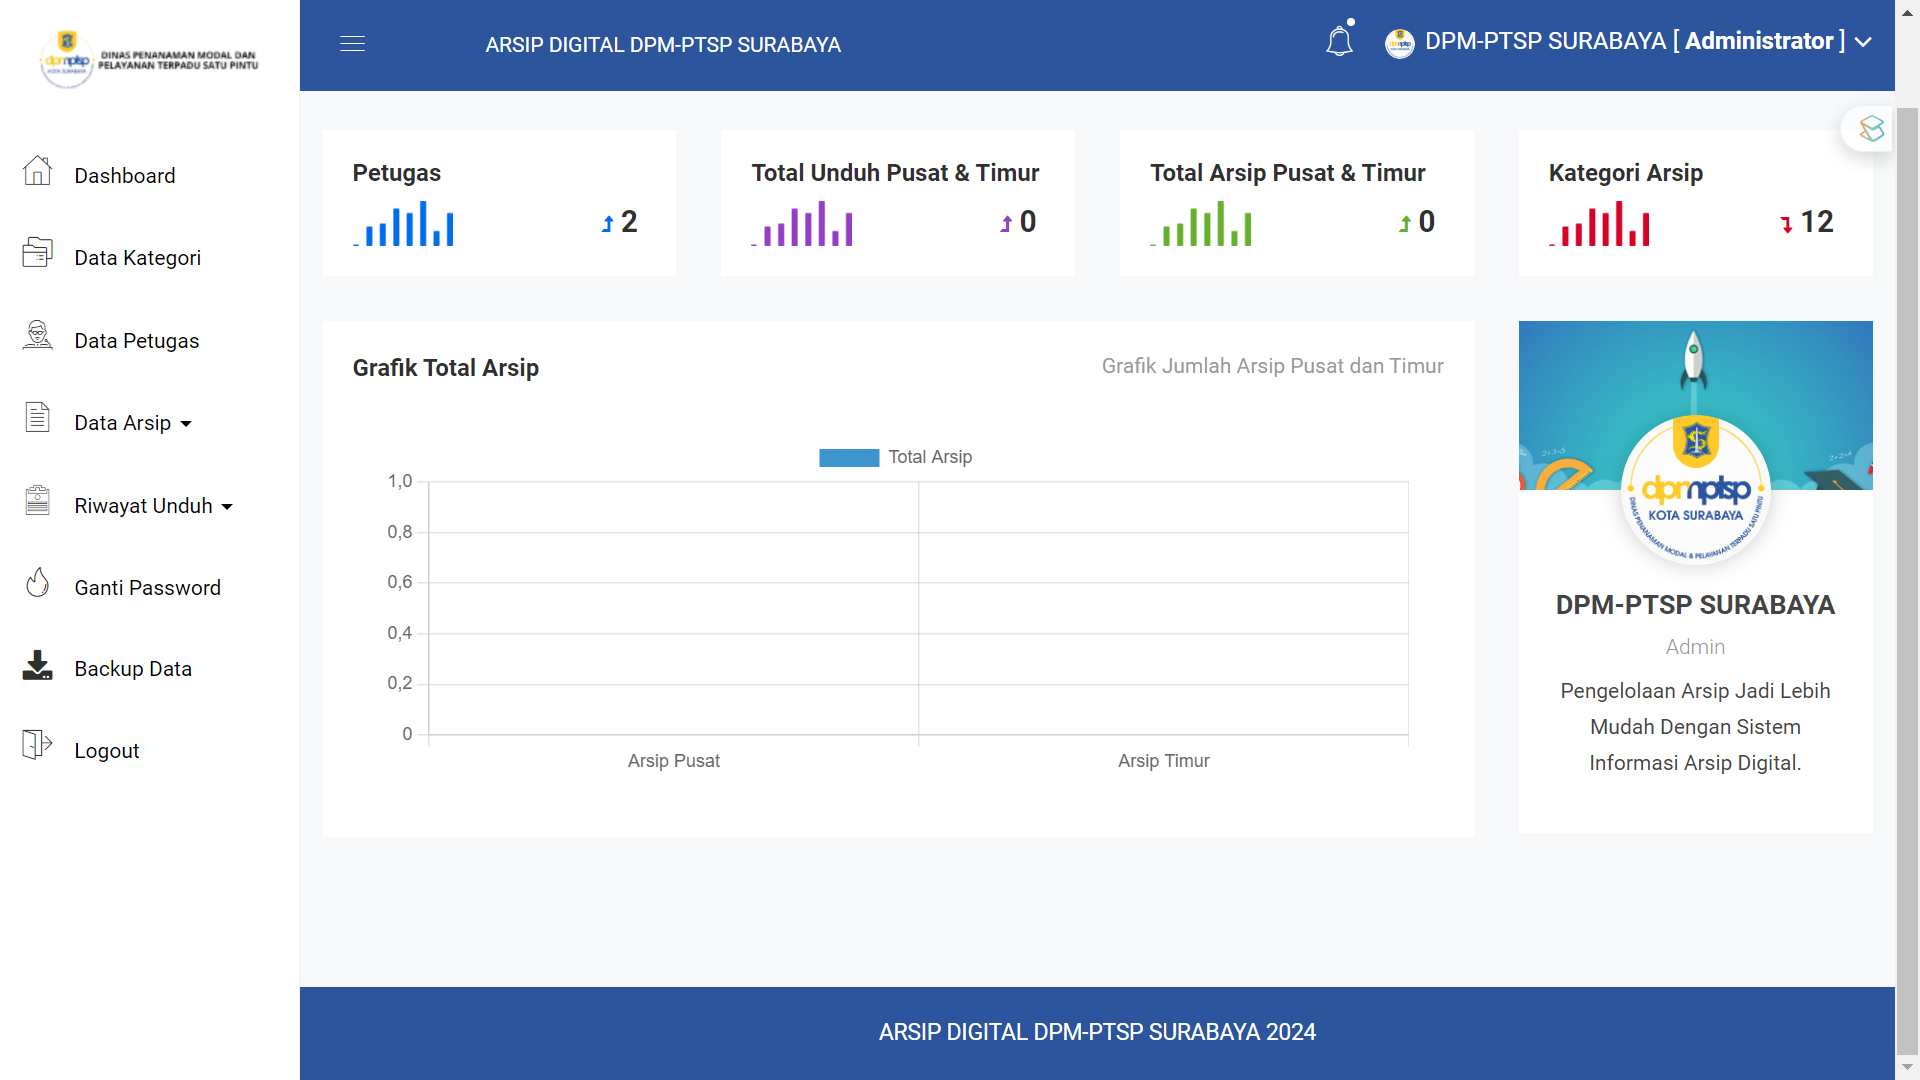
Task: Click the Logout link text
Action: point(106,751)
